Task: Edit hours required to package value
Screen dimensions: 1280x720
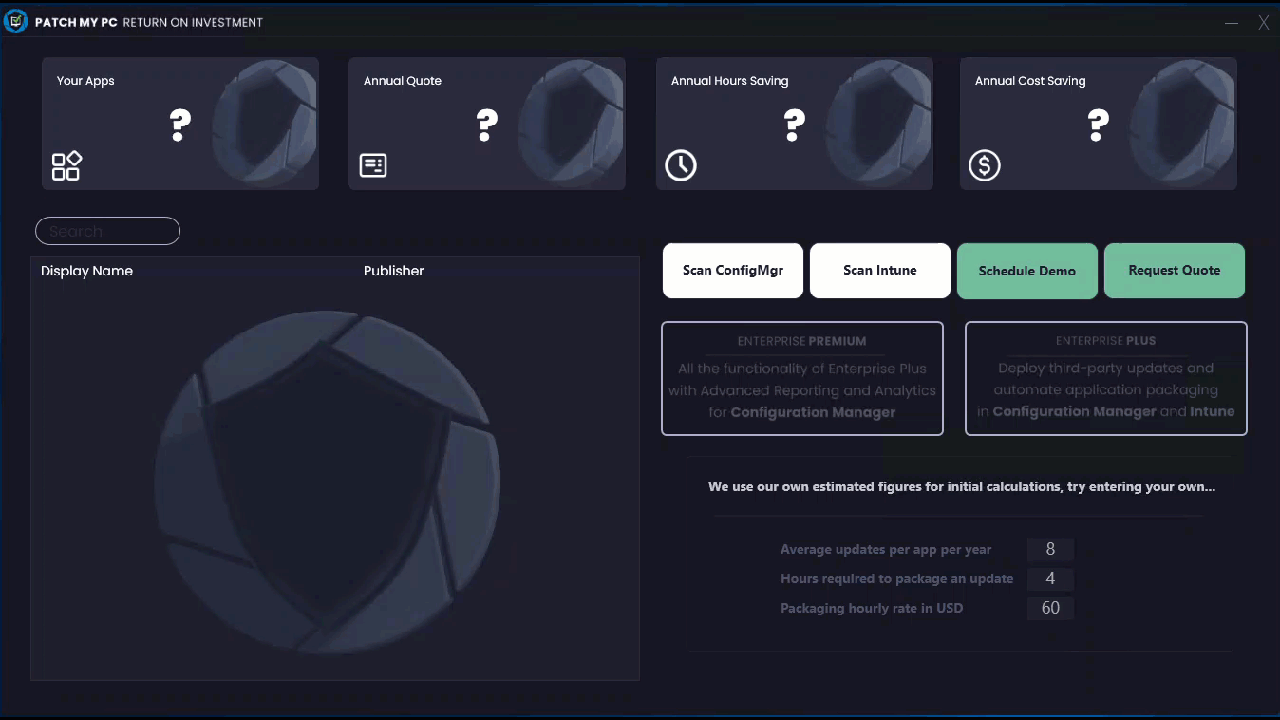Action: coord(1050,579)
